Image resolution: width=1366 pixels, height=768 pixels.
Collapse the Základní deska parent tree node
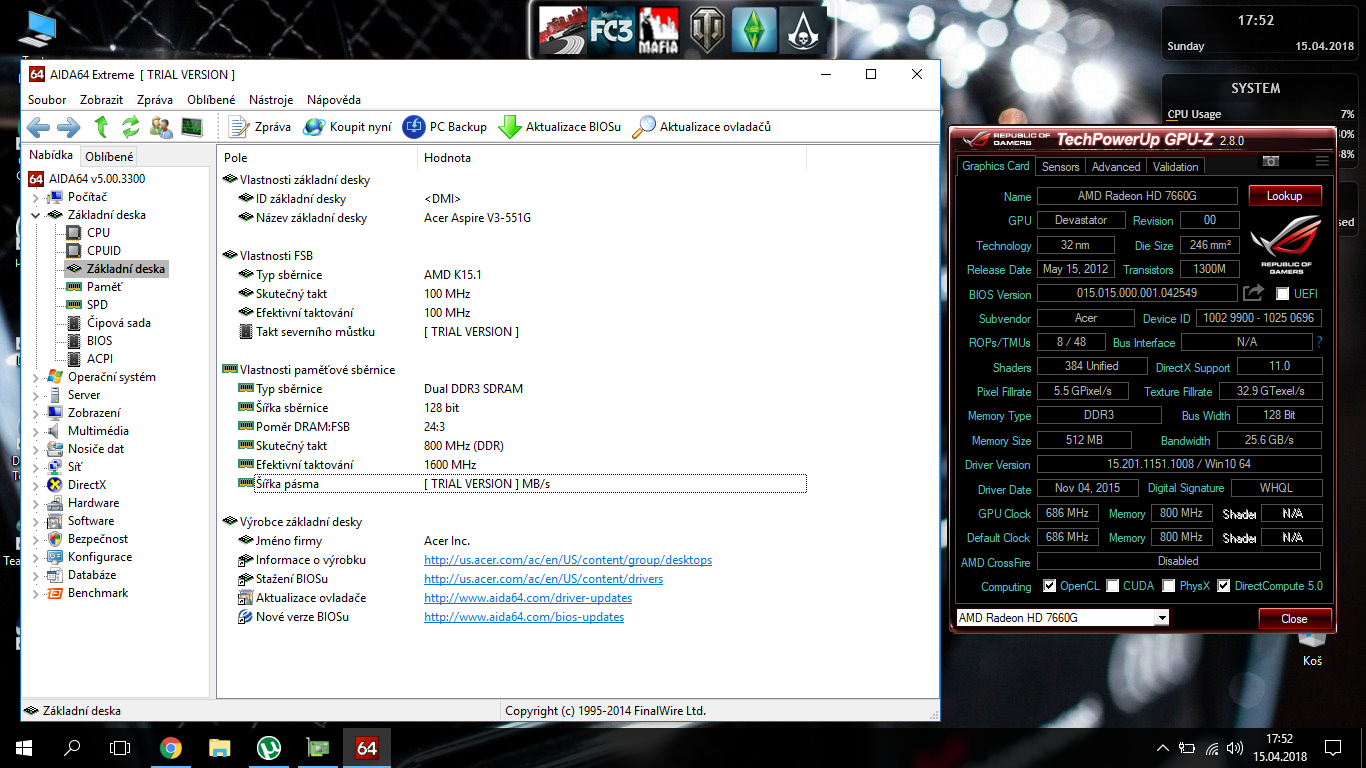[36, 215]
